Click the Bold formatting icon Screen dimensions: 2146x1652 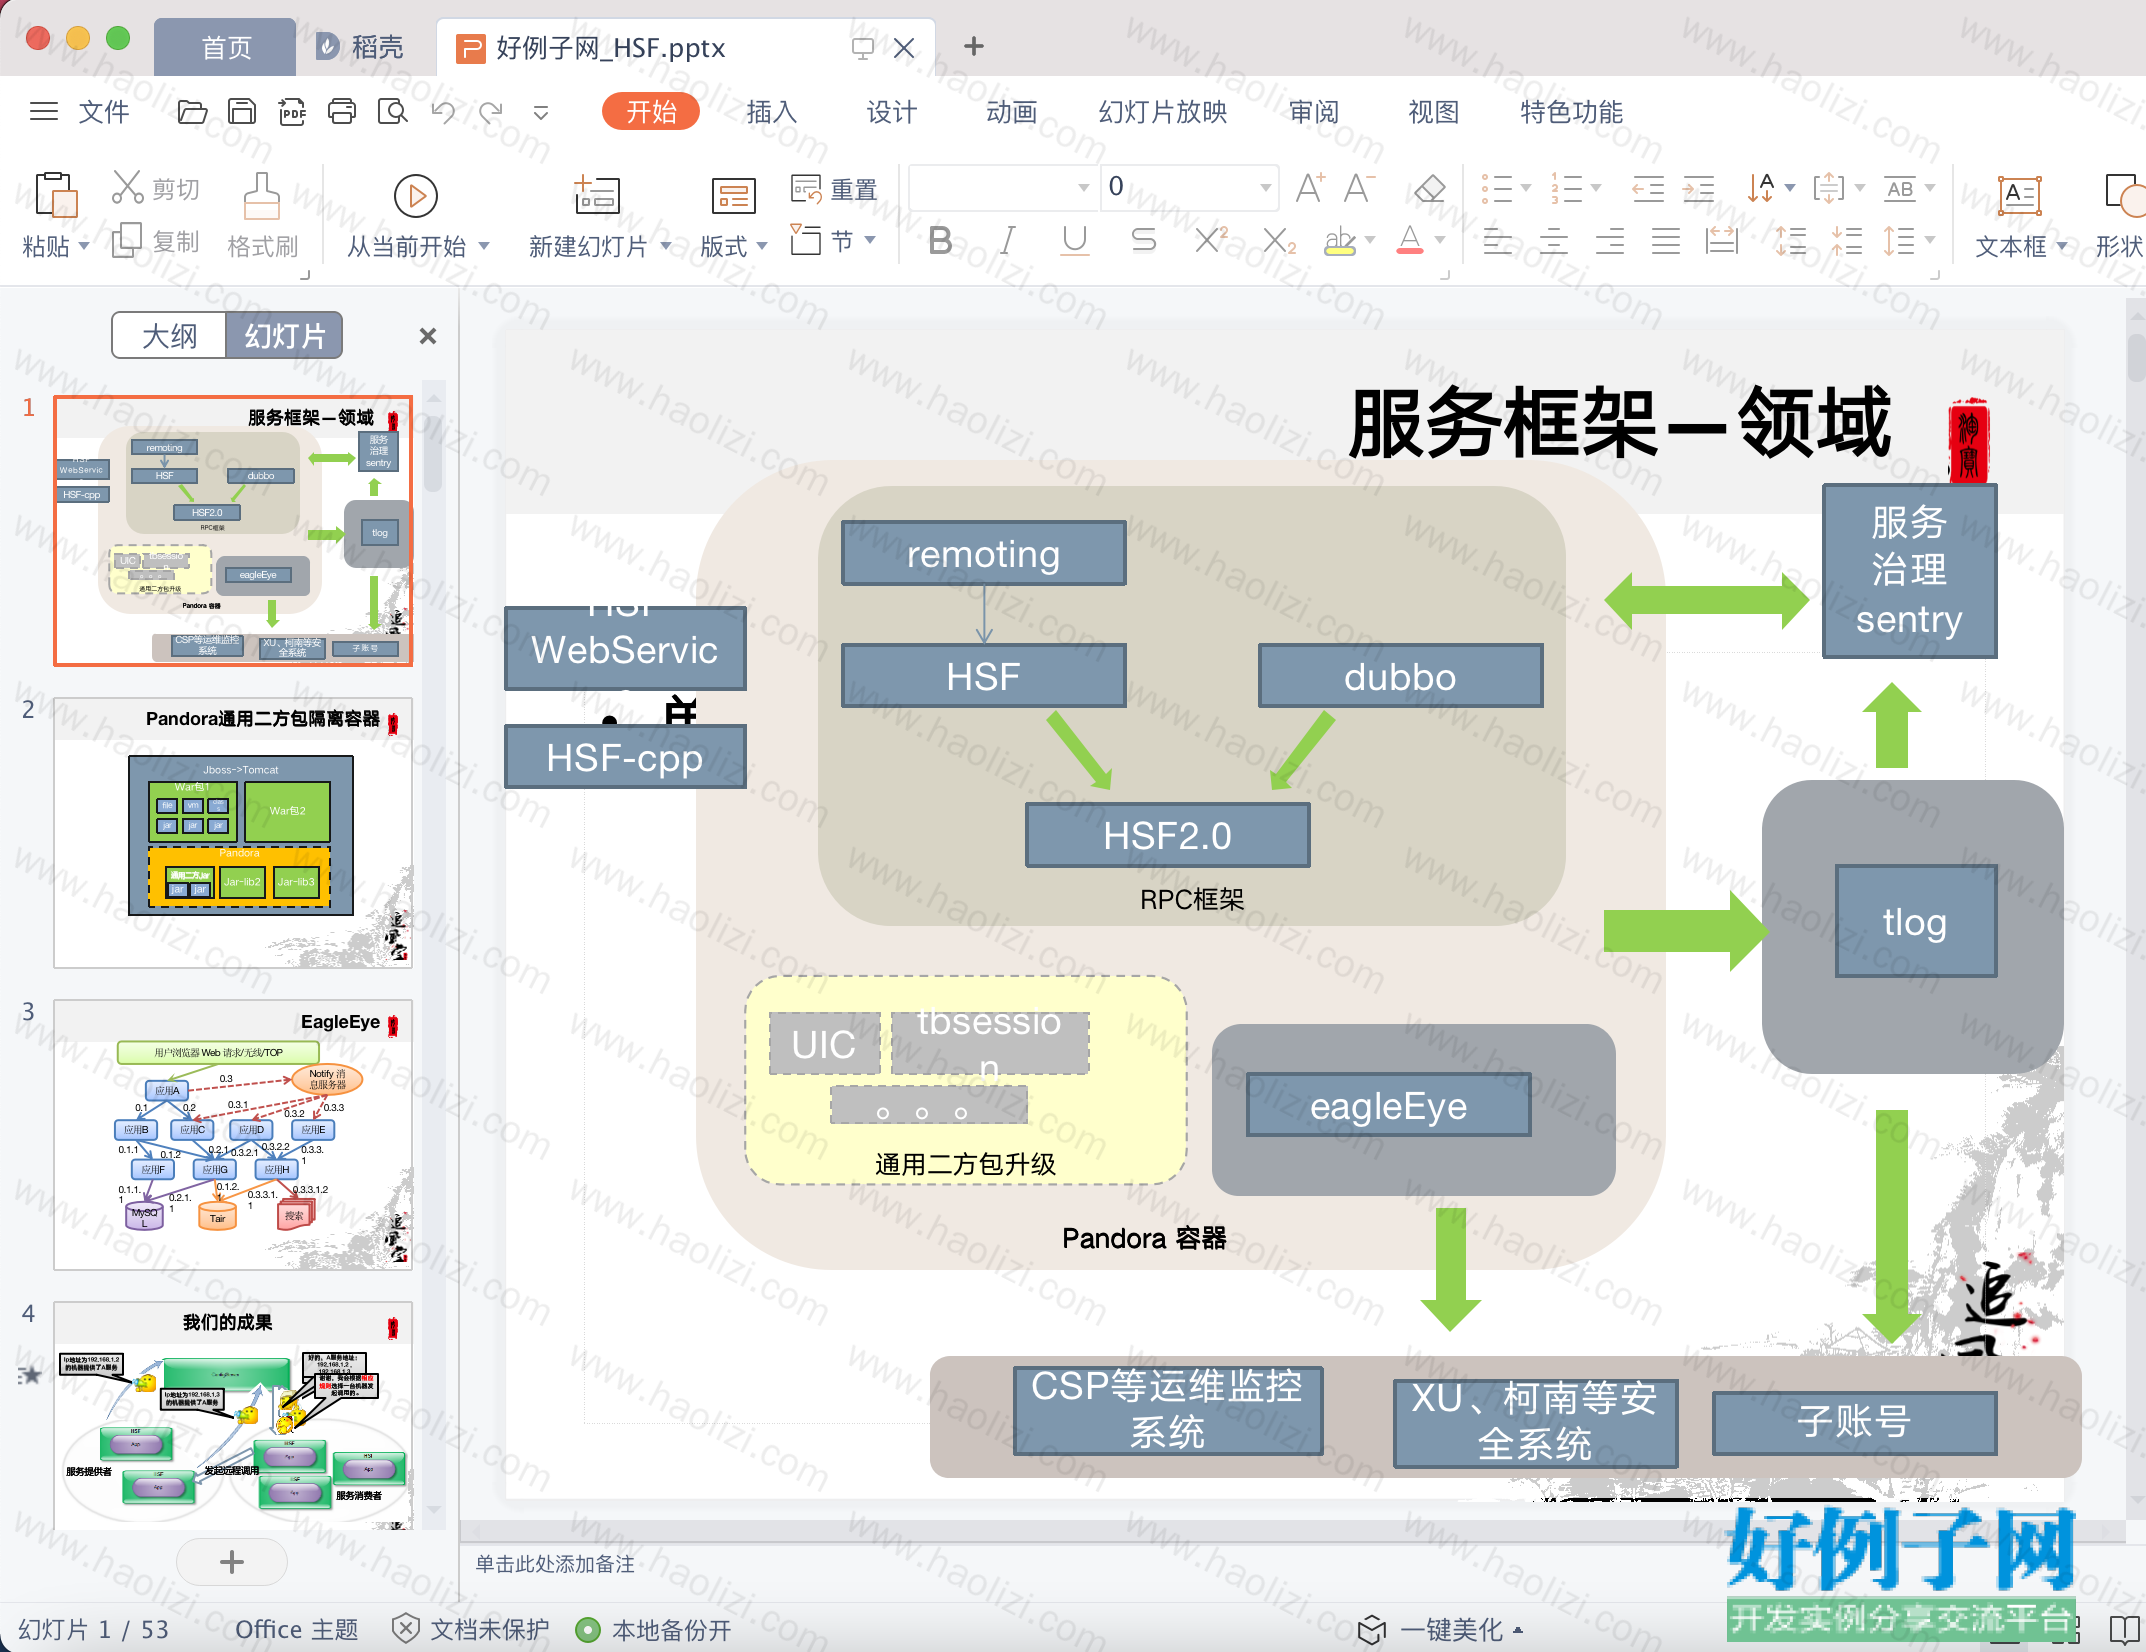point(939,241)
